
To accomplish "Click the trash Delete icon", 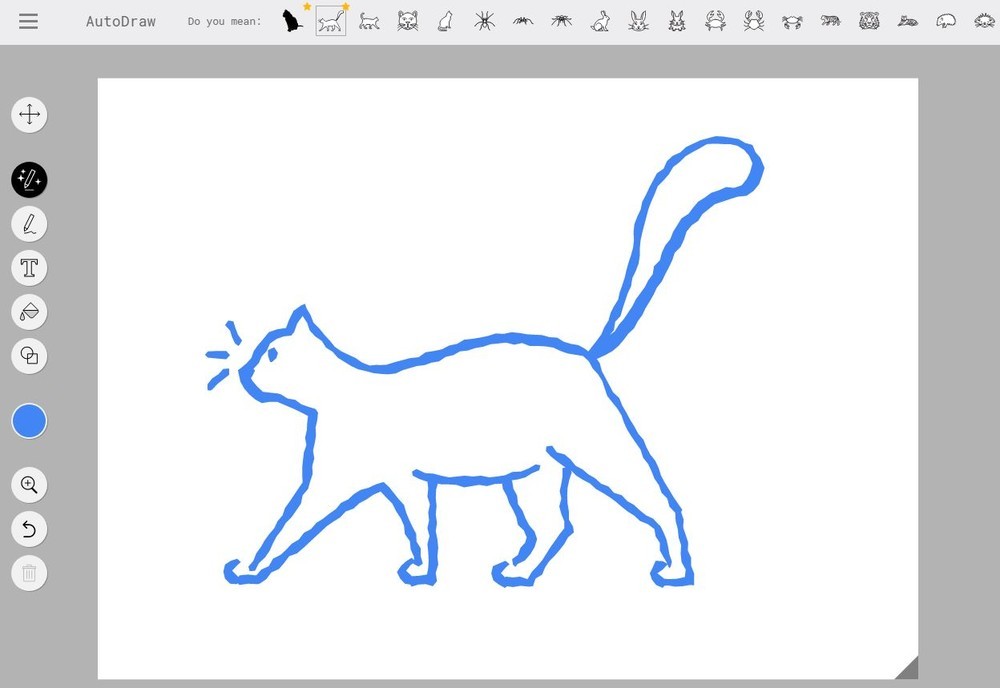I will pyautogui.click(x=29, y=573).
